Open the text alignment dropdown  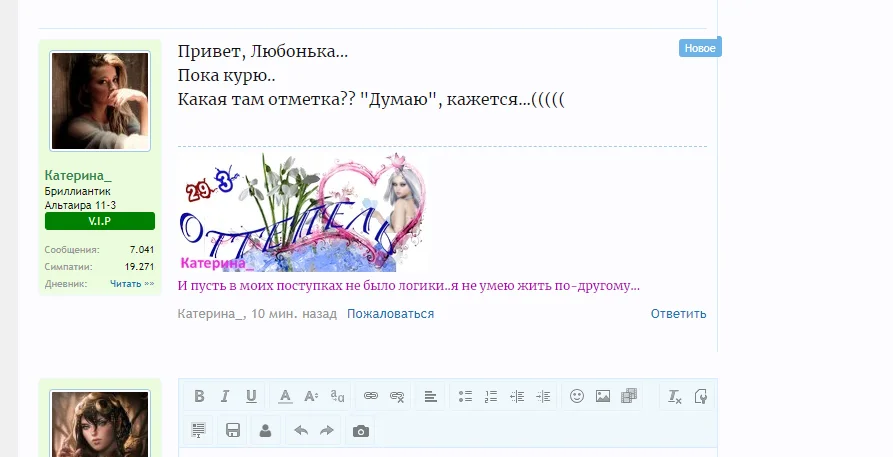[431, 396]
